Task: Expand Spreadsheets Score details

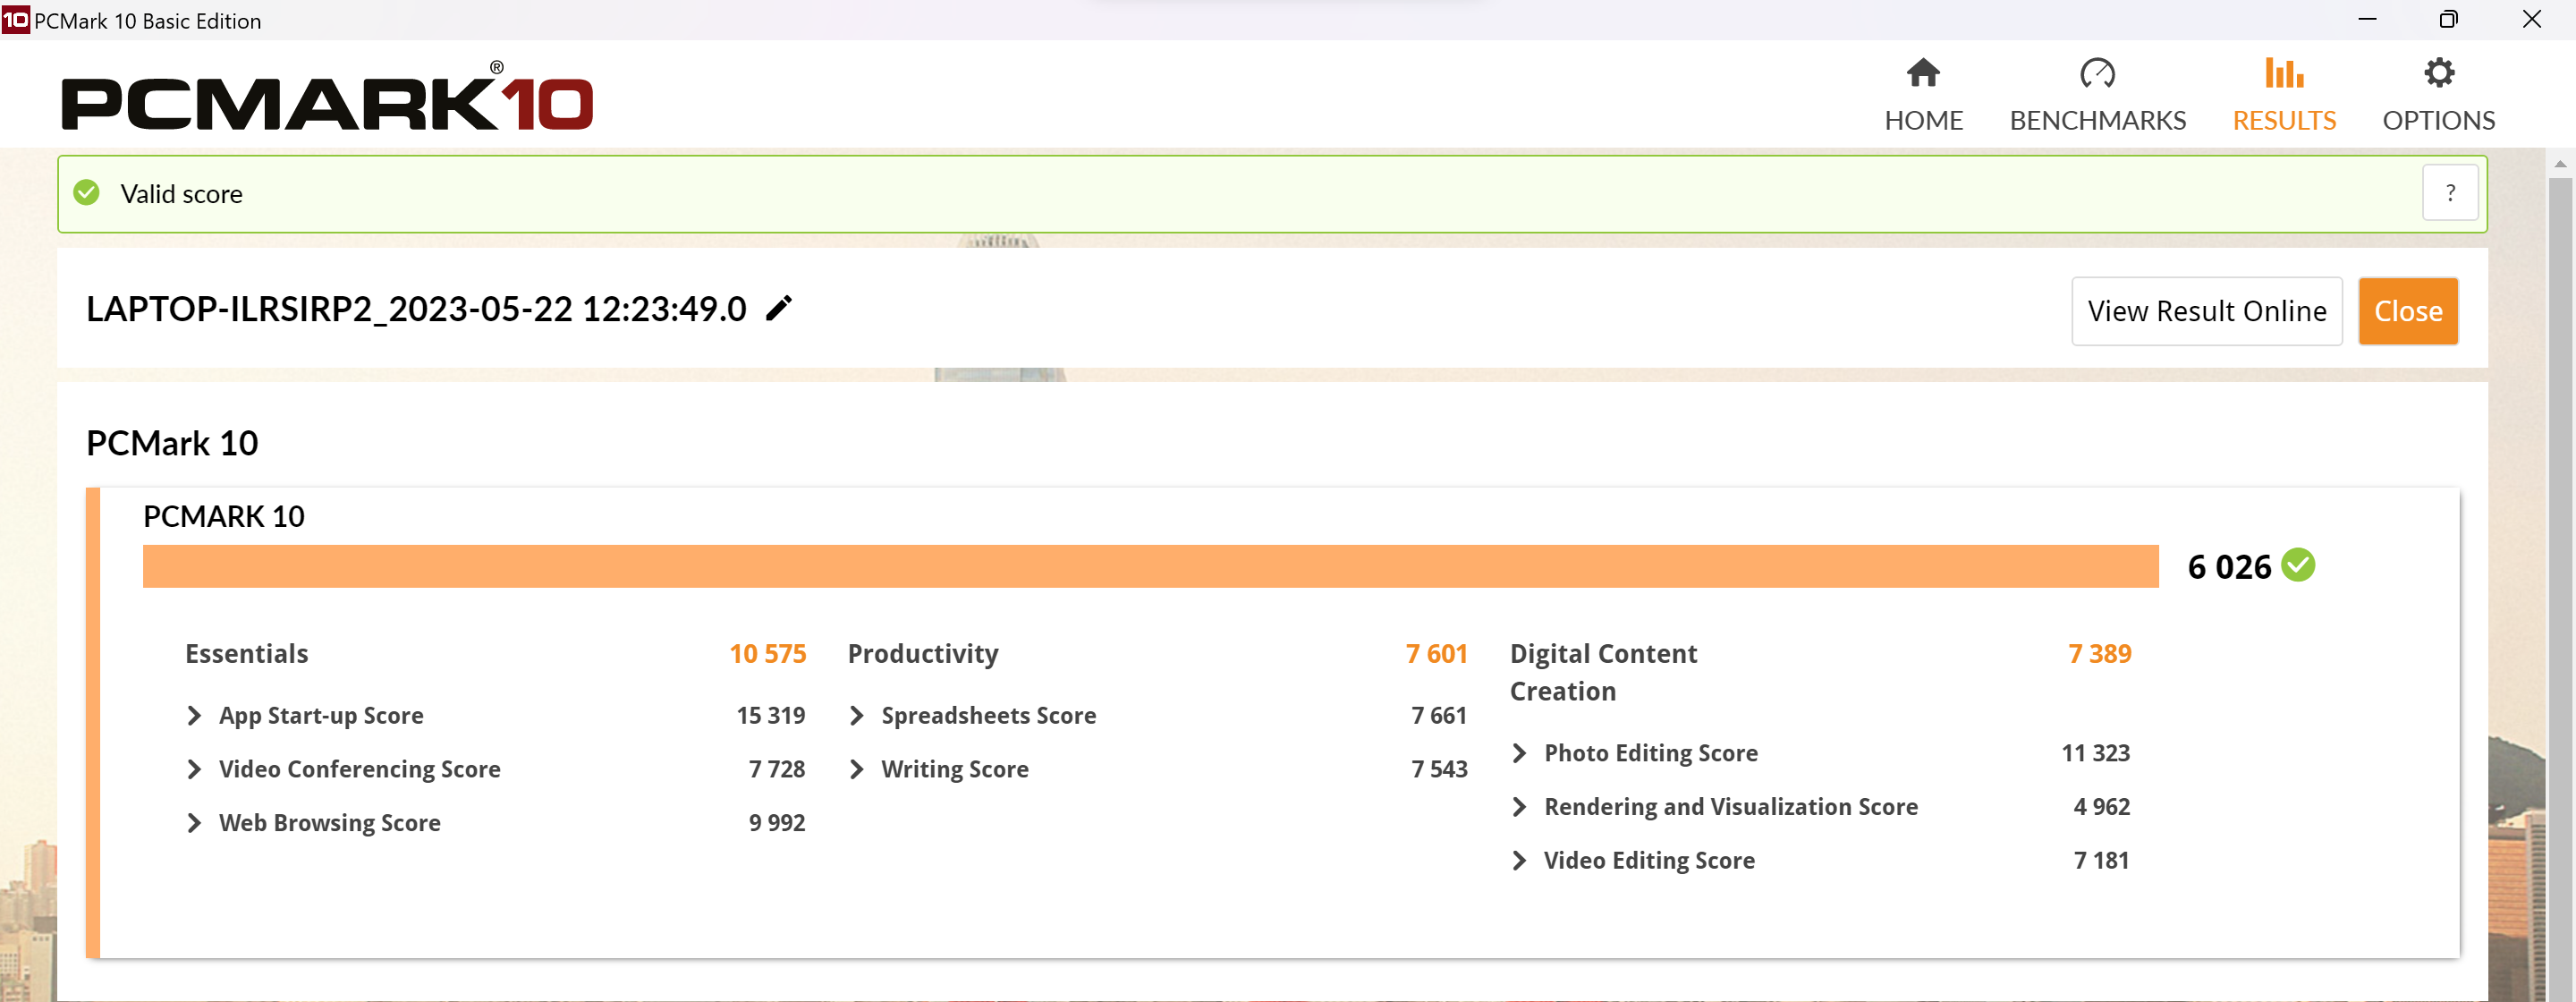Action: point(856,715)
